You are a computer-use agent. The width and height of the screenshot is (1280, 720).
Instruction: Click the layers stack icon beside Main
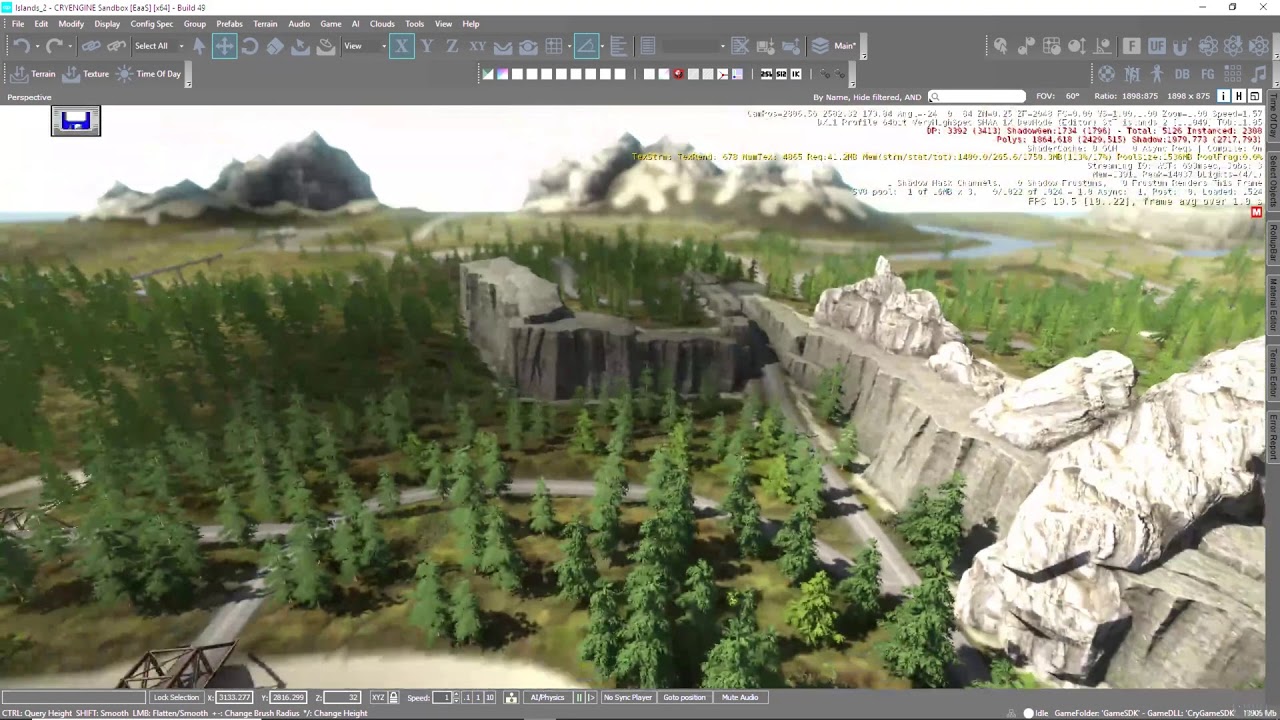click(x=820, y=46)
